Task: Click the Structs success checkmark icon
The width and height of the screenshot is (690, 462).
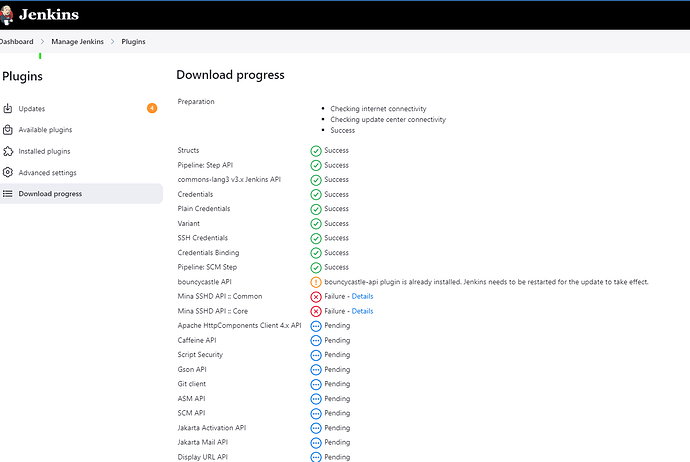Action: click(316, 151)
